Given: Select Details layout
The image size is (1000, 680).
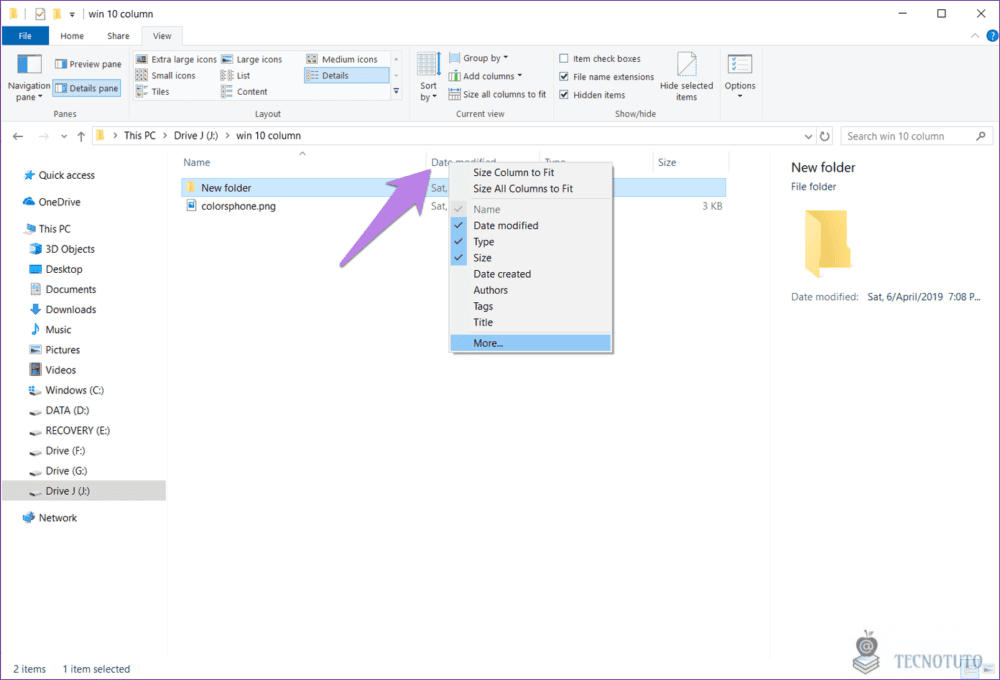Looking at the screenshot, I should click(x=346, y=75).
